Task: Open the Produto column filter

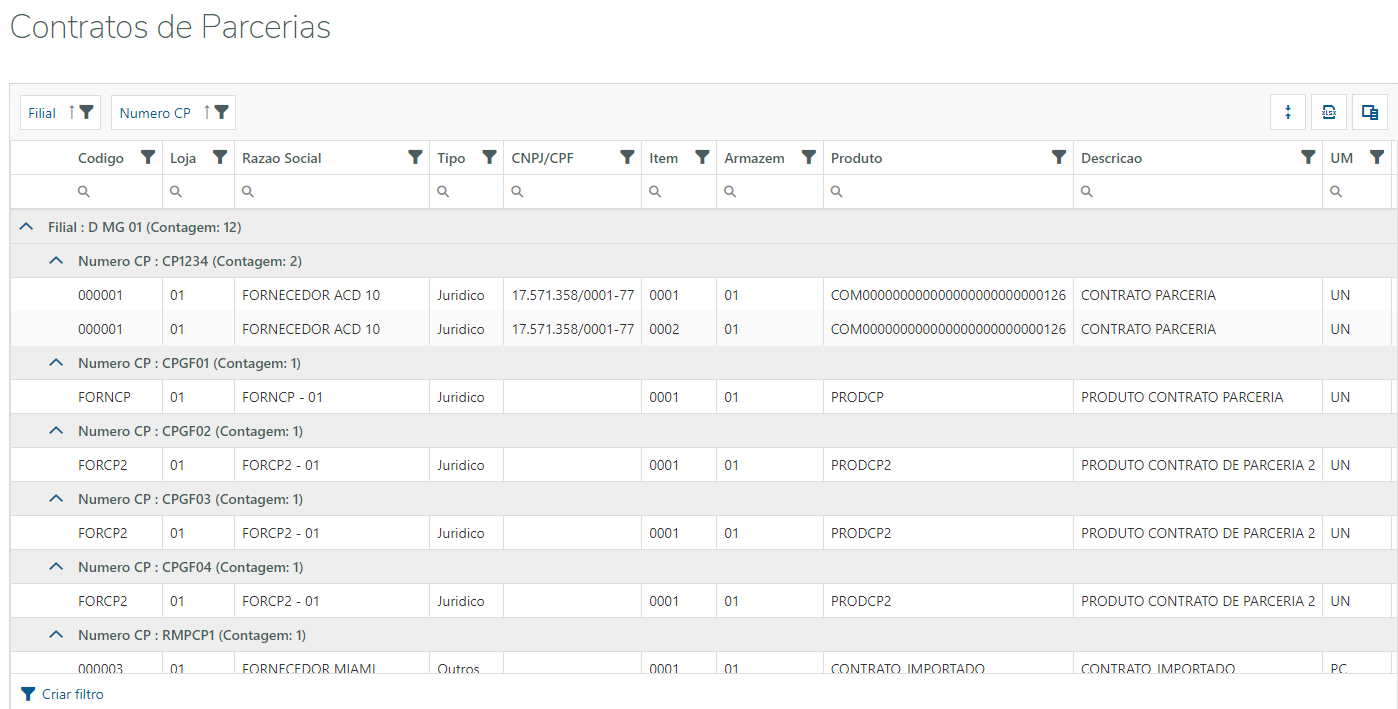Action: [x=1059, y=157]
